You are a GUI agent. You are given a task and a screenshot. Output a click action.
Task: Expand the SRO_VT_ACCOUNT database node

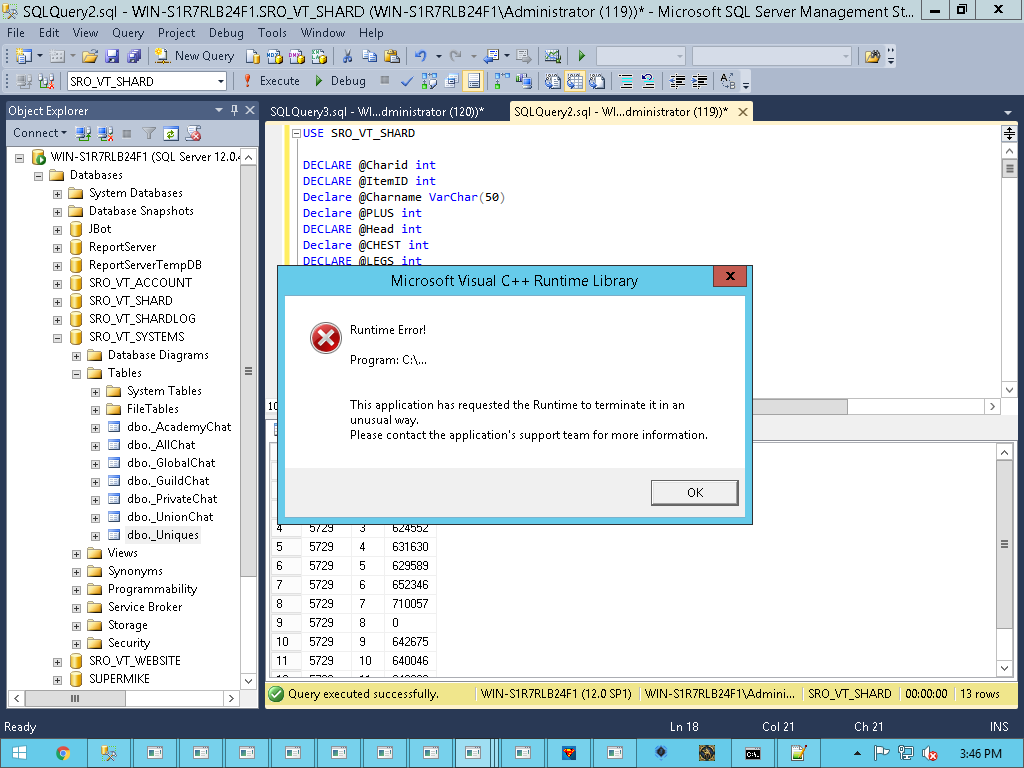click(x=57, y=284)
